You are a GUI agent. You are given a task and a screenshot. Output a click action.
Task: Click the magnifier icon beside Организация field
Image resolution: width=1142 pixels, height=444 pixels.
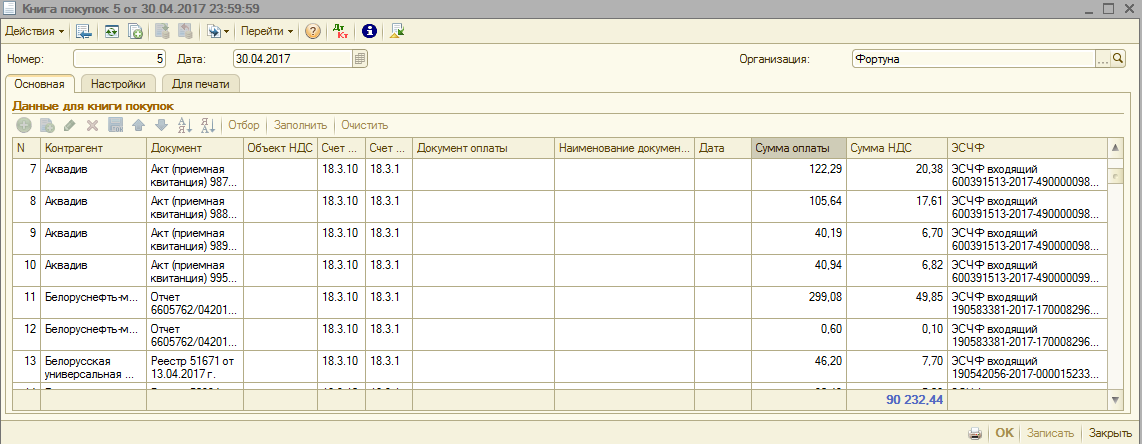1119,59
